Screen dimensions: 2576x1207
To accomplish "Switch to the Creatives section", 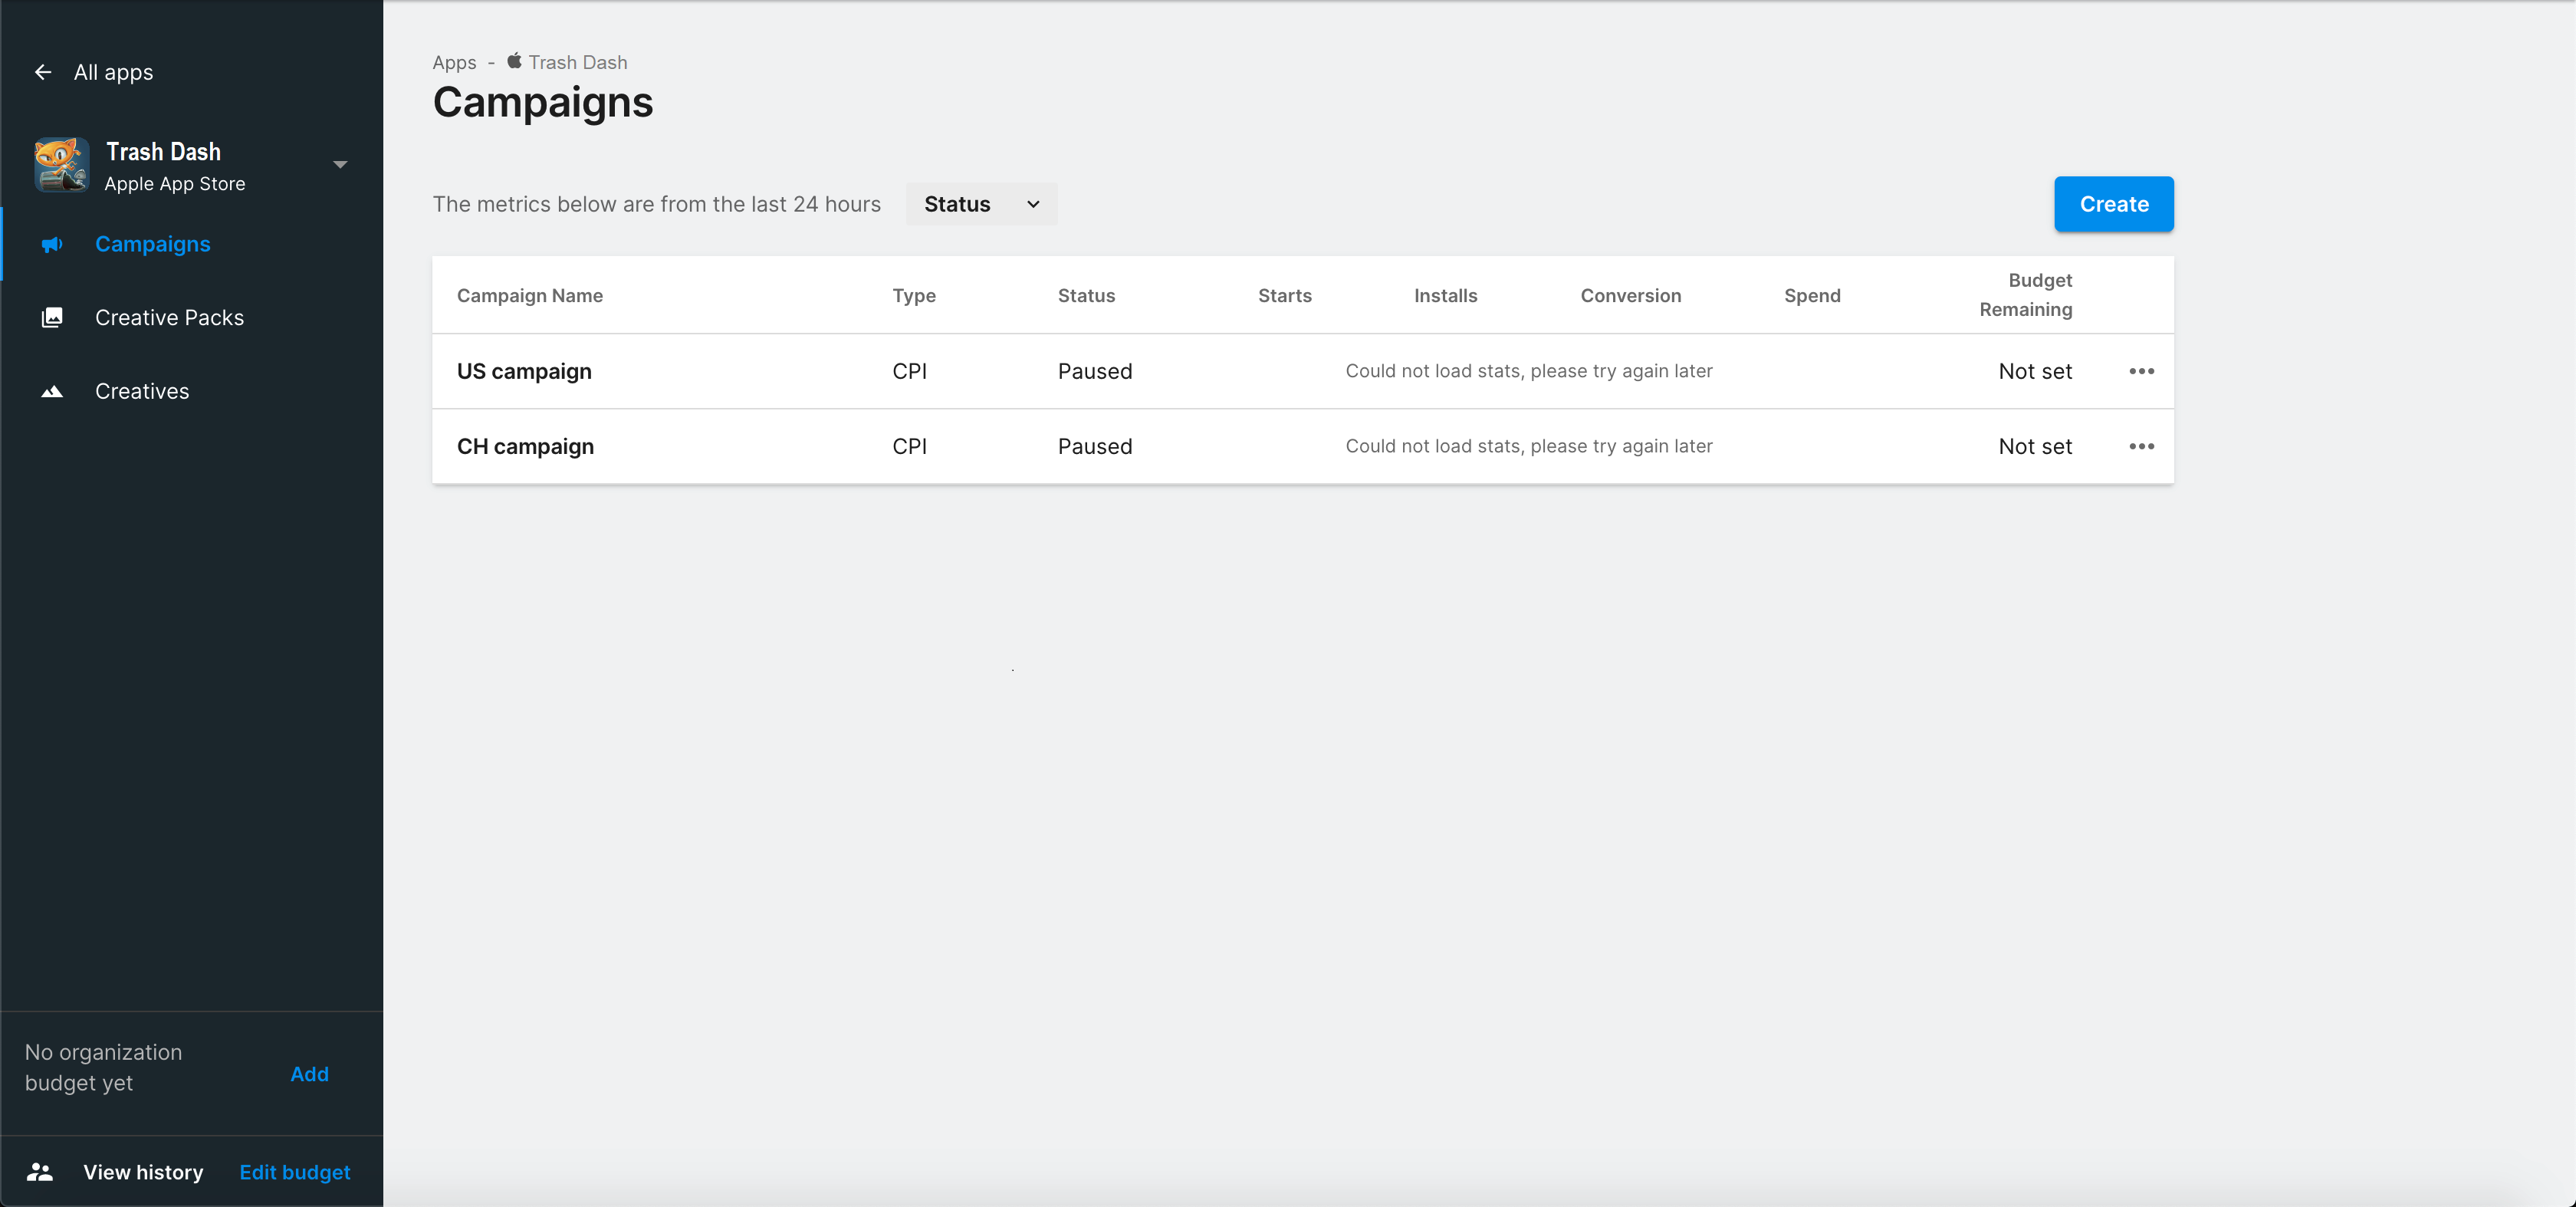I will (141, 391).
